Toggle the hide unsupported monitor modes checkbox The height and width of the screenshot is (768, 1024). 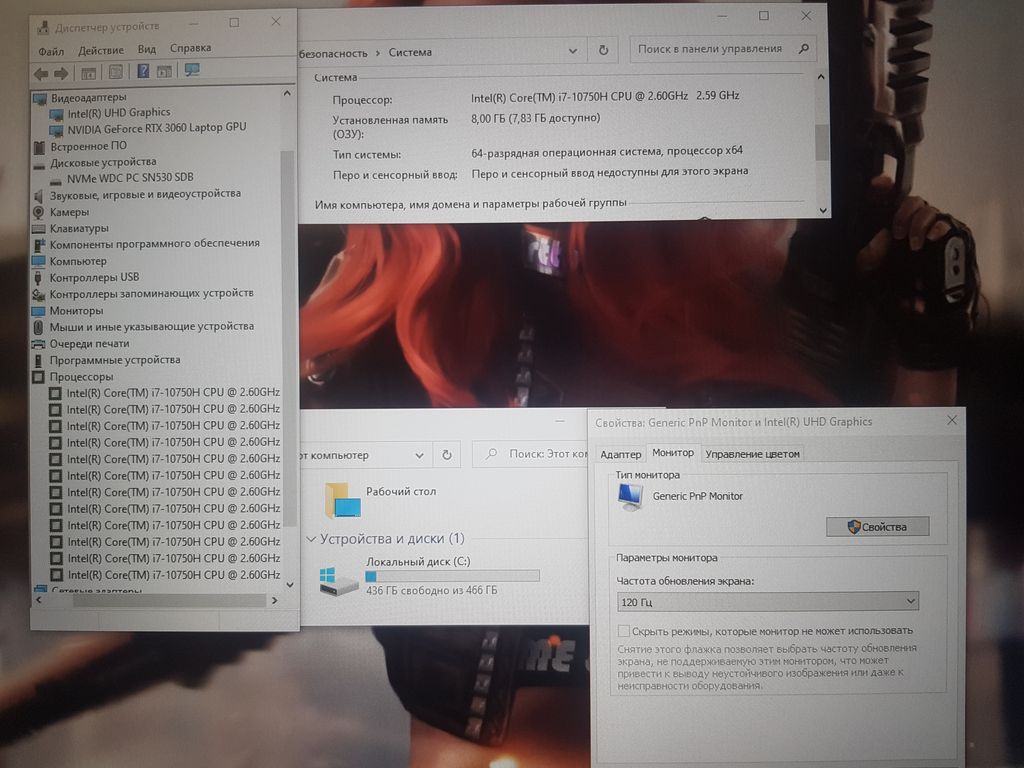625,631
